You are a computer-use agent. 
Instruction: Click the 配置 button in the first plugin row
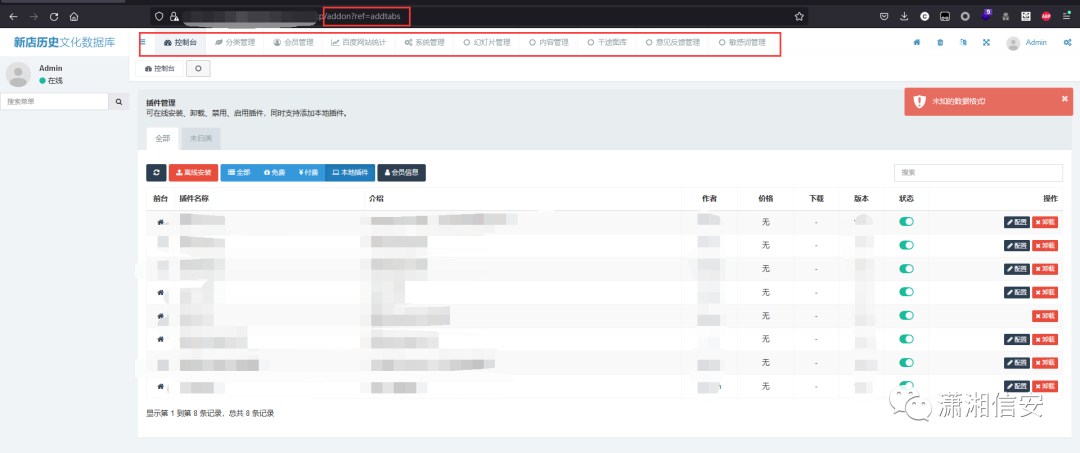(1017, 222)
